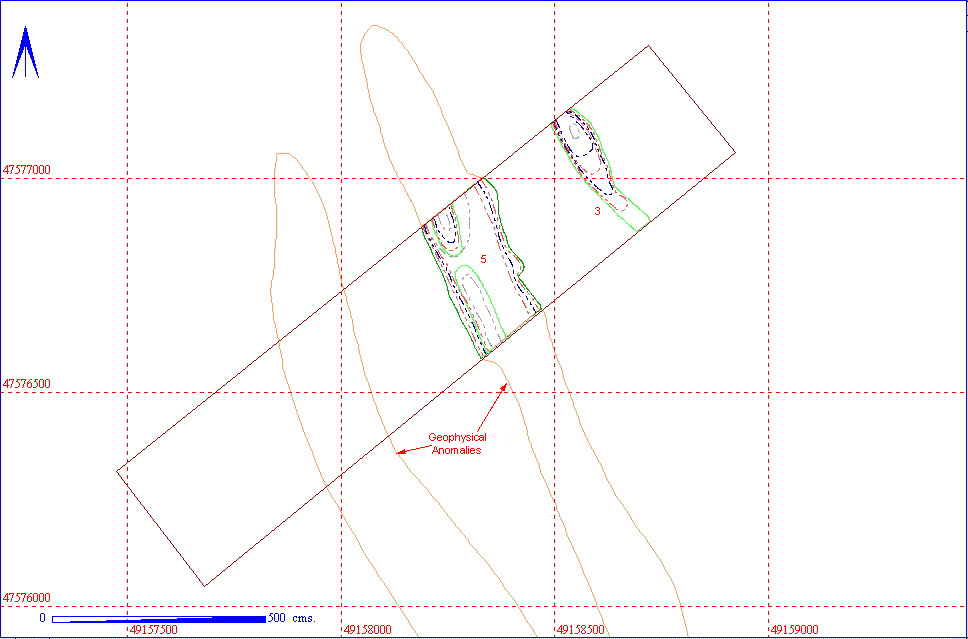Click the northern corner of the survey rectangle

coord(650,45)
